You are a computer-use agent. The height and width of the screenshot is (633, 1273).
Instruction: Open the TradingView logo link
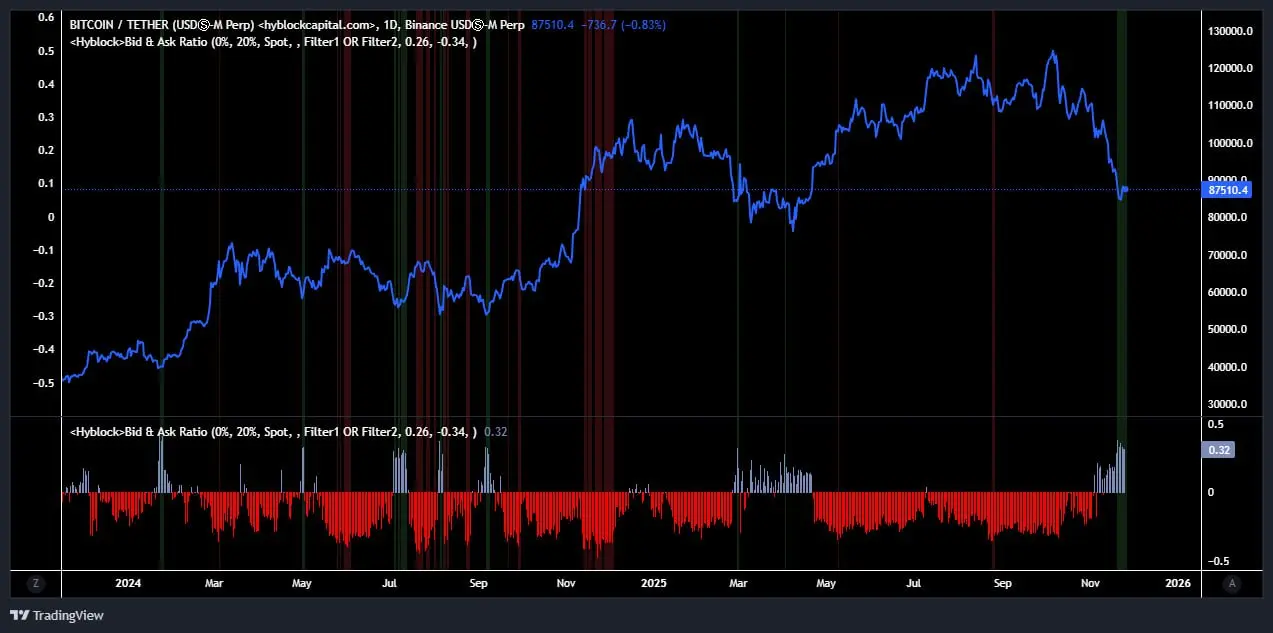57,615
